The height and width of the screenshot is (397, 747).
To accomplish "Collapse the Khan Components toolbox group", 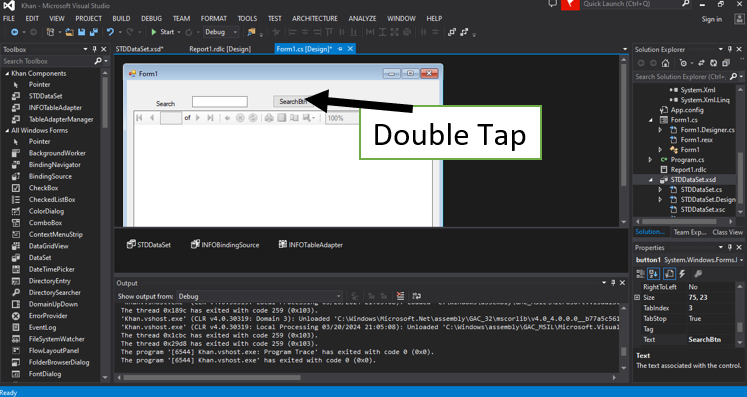I will pyautogui.click(x=7, y=73).
